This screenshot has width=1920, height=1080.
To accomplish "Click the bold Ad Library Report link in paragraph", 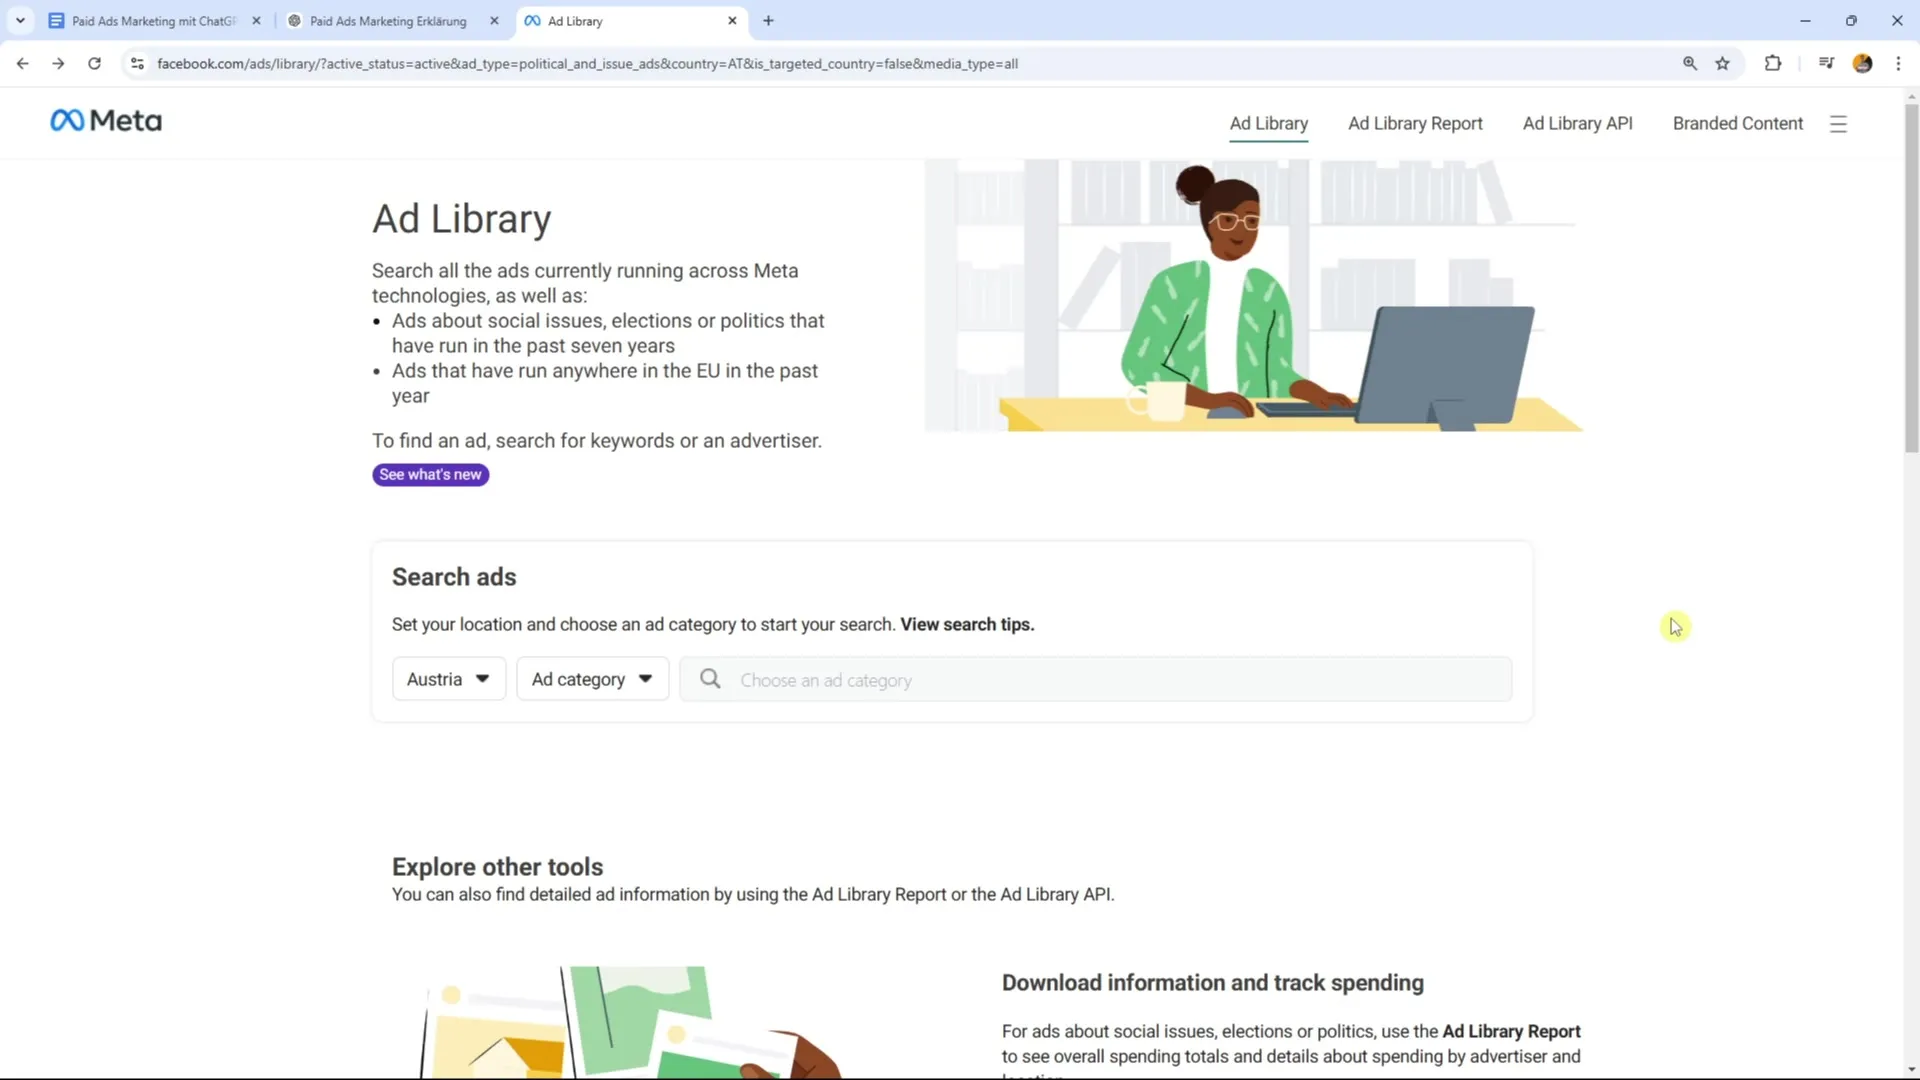I will [x=1511, y=1031].
